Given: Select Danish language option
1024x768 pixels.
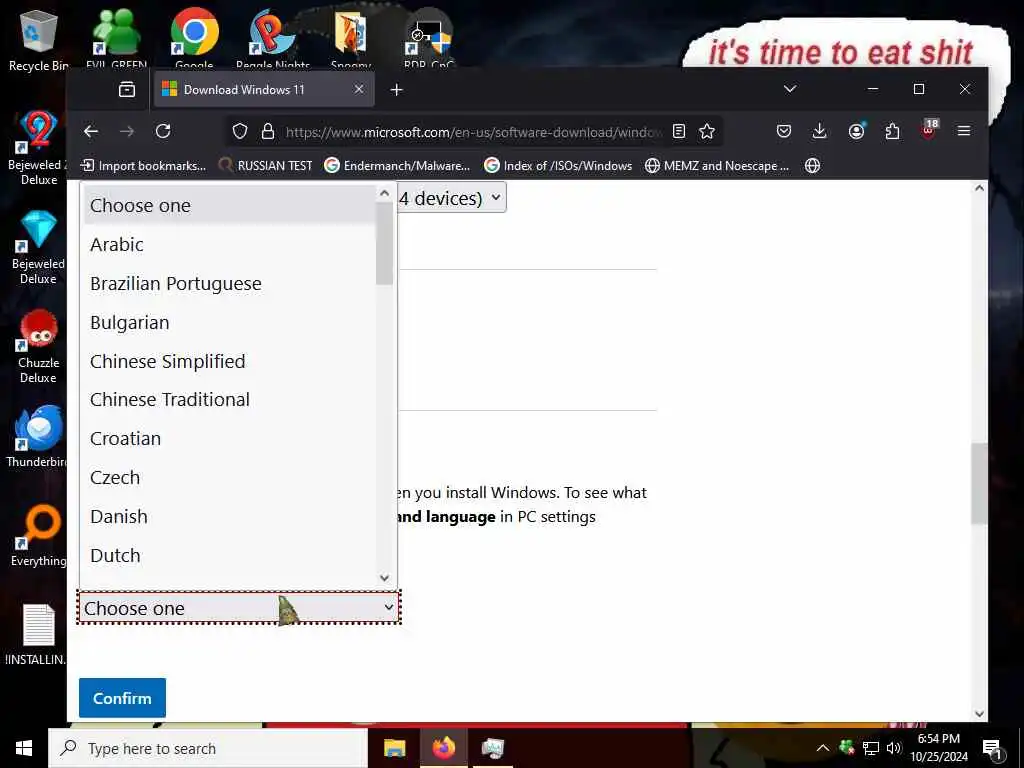Looking at the screenshot, I should pos(229,517).
